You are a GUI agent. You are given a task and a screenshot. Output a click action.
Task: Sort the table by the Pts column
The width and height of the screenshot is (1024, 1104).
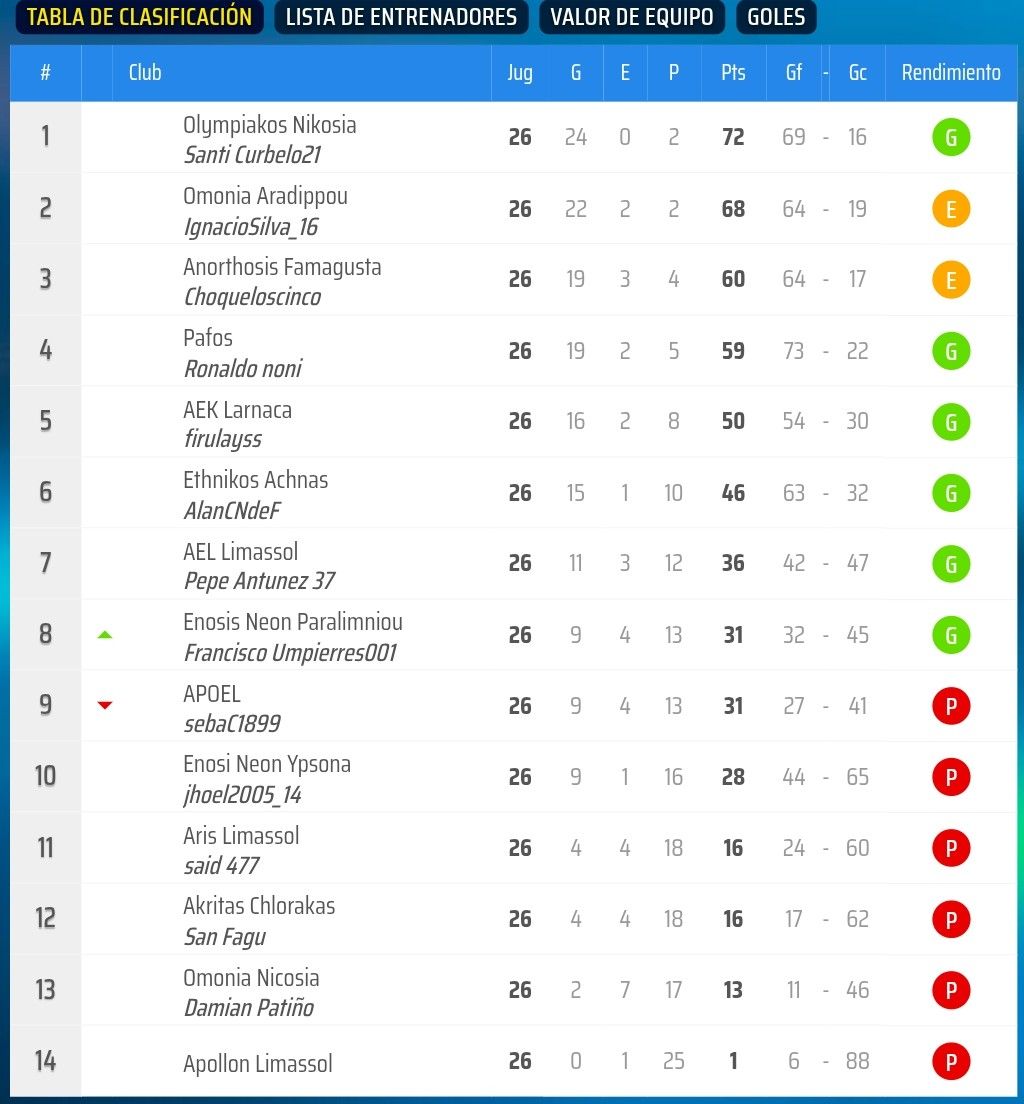733,72
